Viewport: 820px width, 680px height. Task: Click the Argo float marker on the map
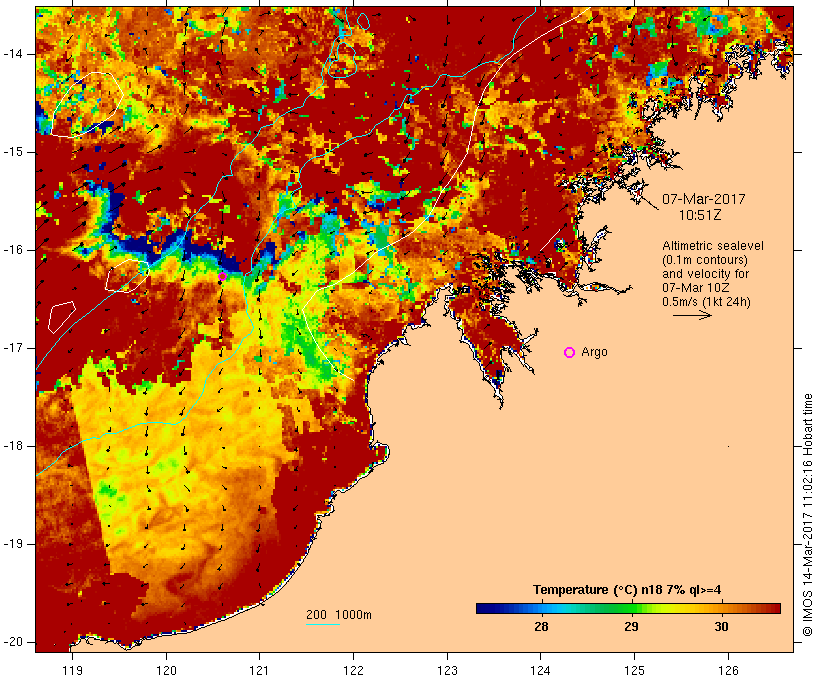click(222, 276)
